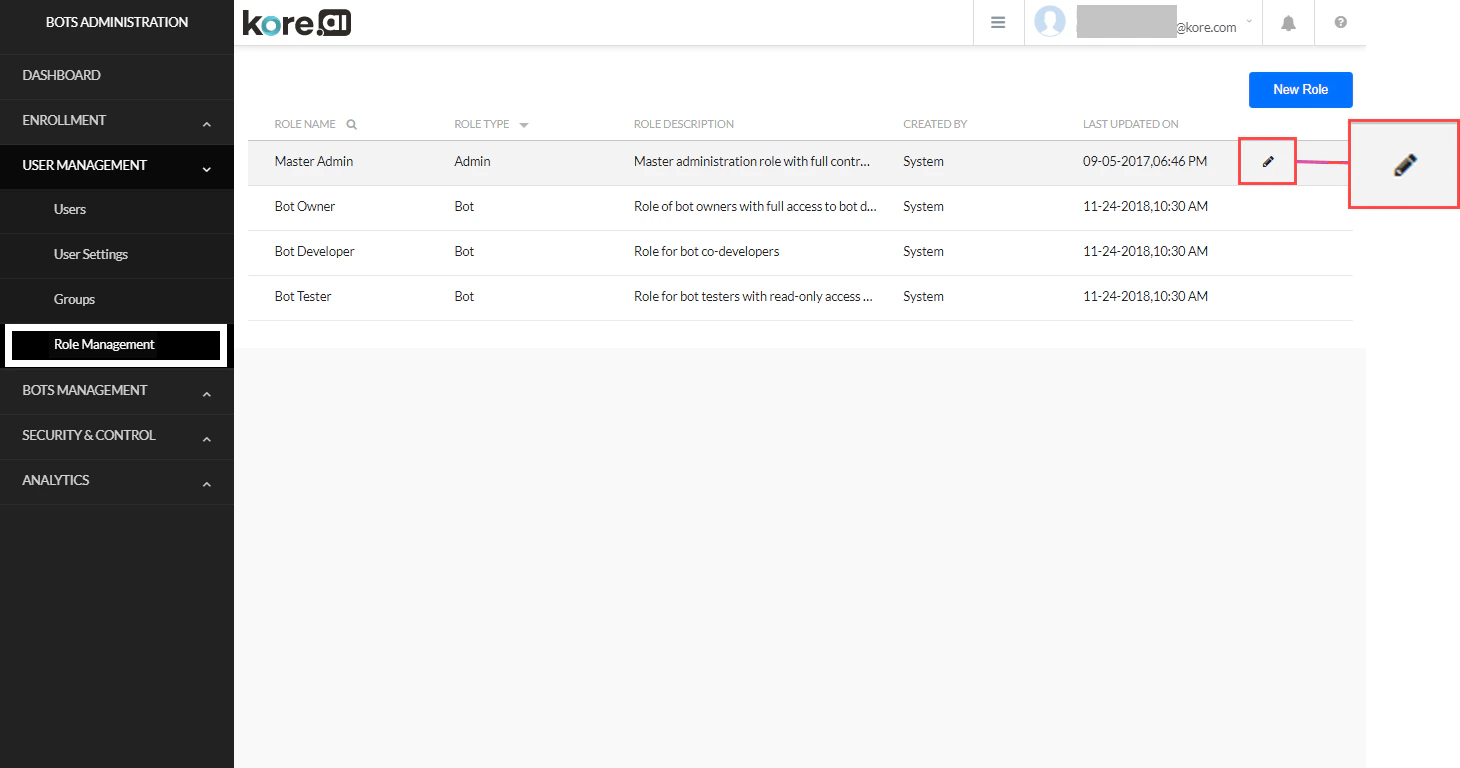Sort by Role Name column header
The height and width of the screenshot is (768, 1460).
[x=305, y=124]
